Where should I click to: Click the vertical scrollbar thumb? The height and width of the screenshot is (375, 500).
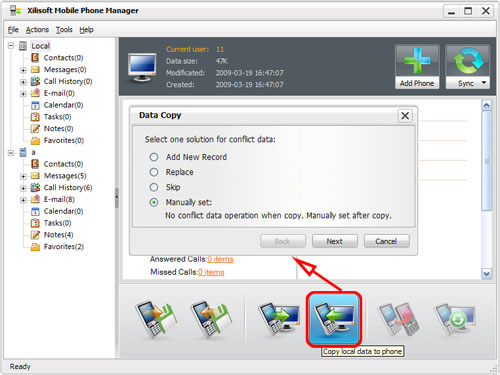[x=487, y=161]
